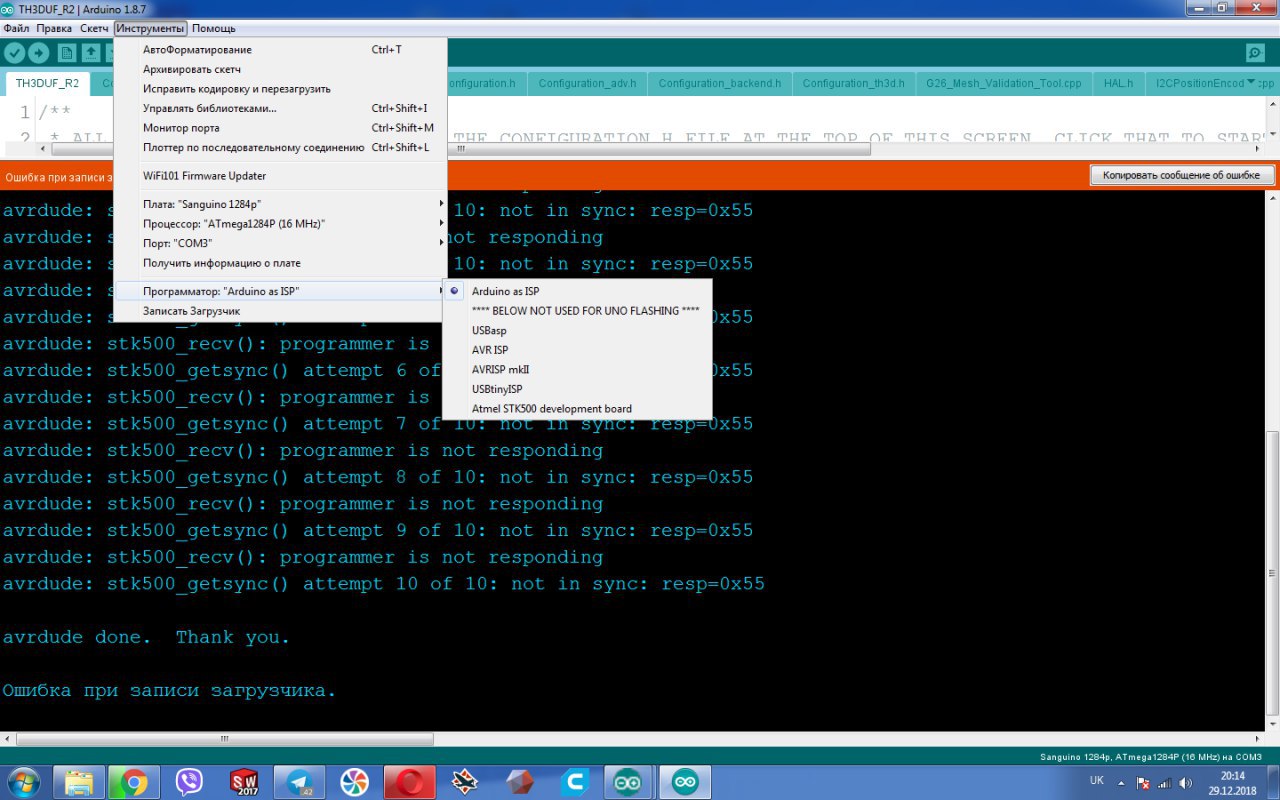
Task: Launch WiFi101 Firmware Updater
Action: pos(280,176)
